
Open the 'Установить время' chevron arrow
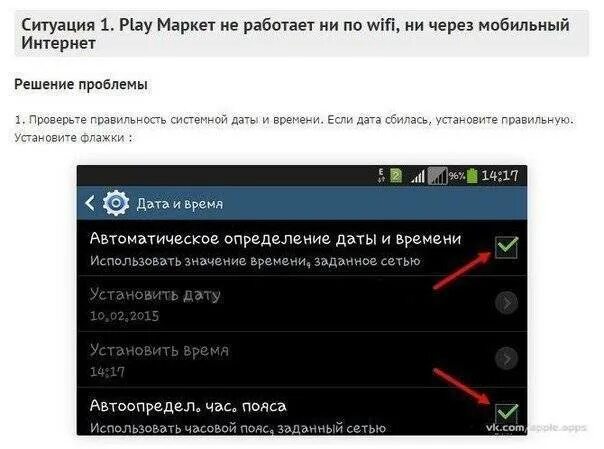(x=506, y=359)
